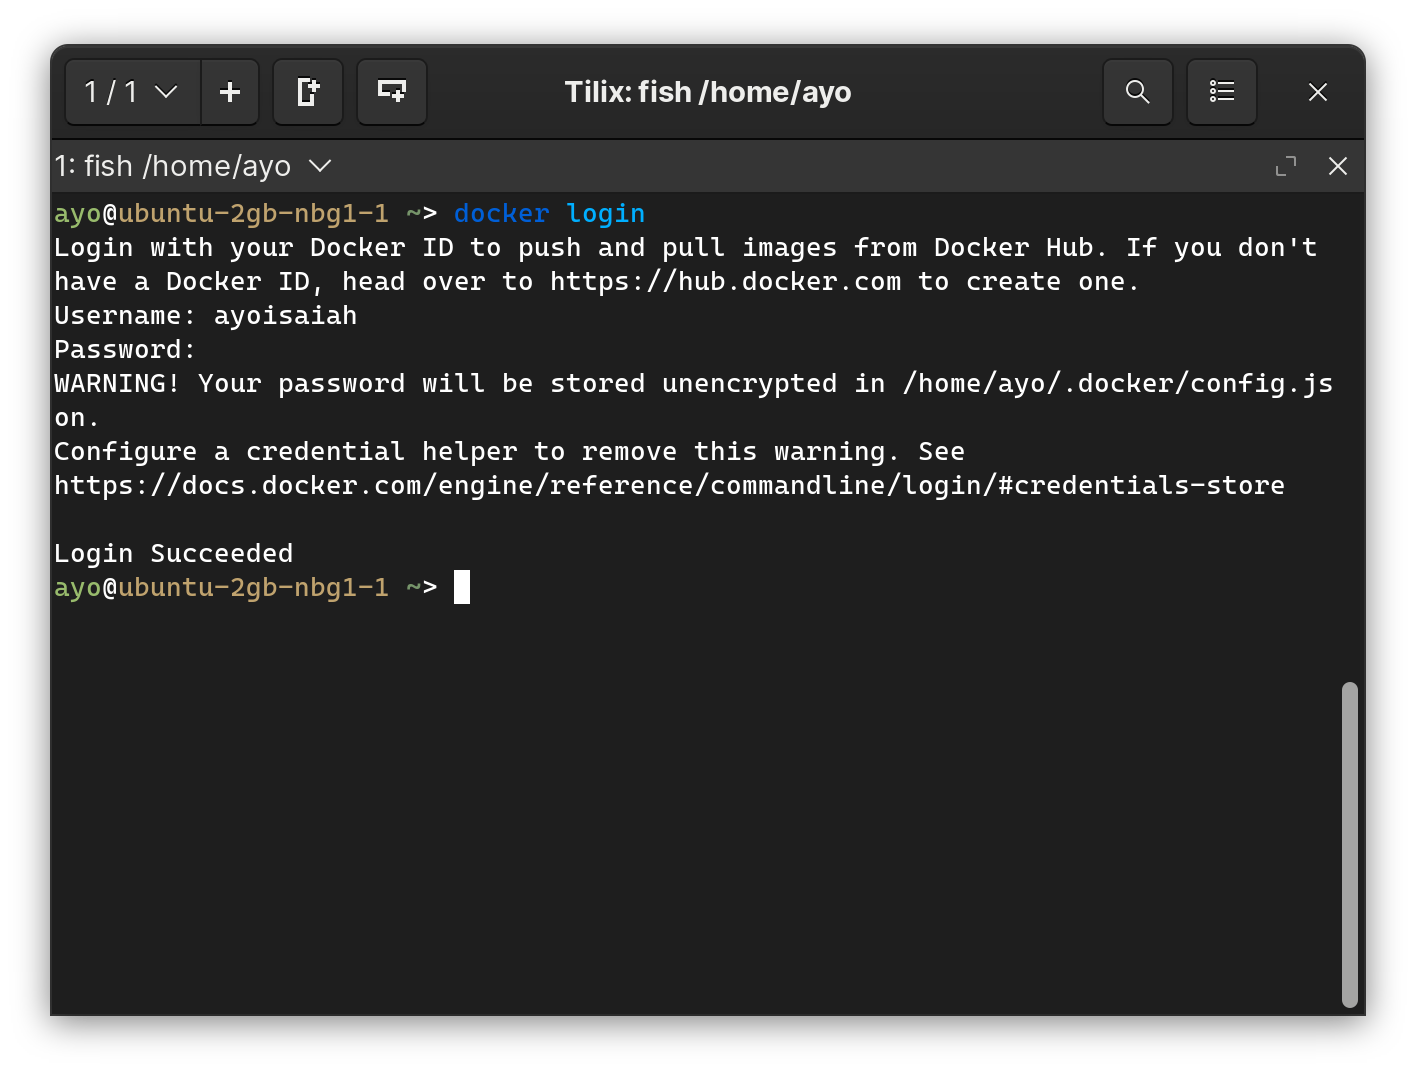
Task: Open the terminal title dropdown next to fish /home/ayo
Action: pos(320,166)
